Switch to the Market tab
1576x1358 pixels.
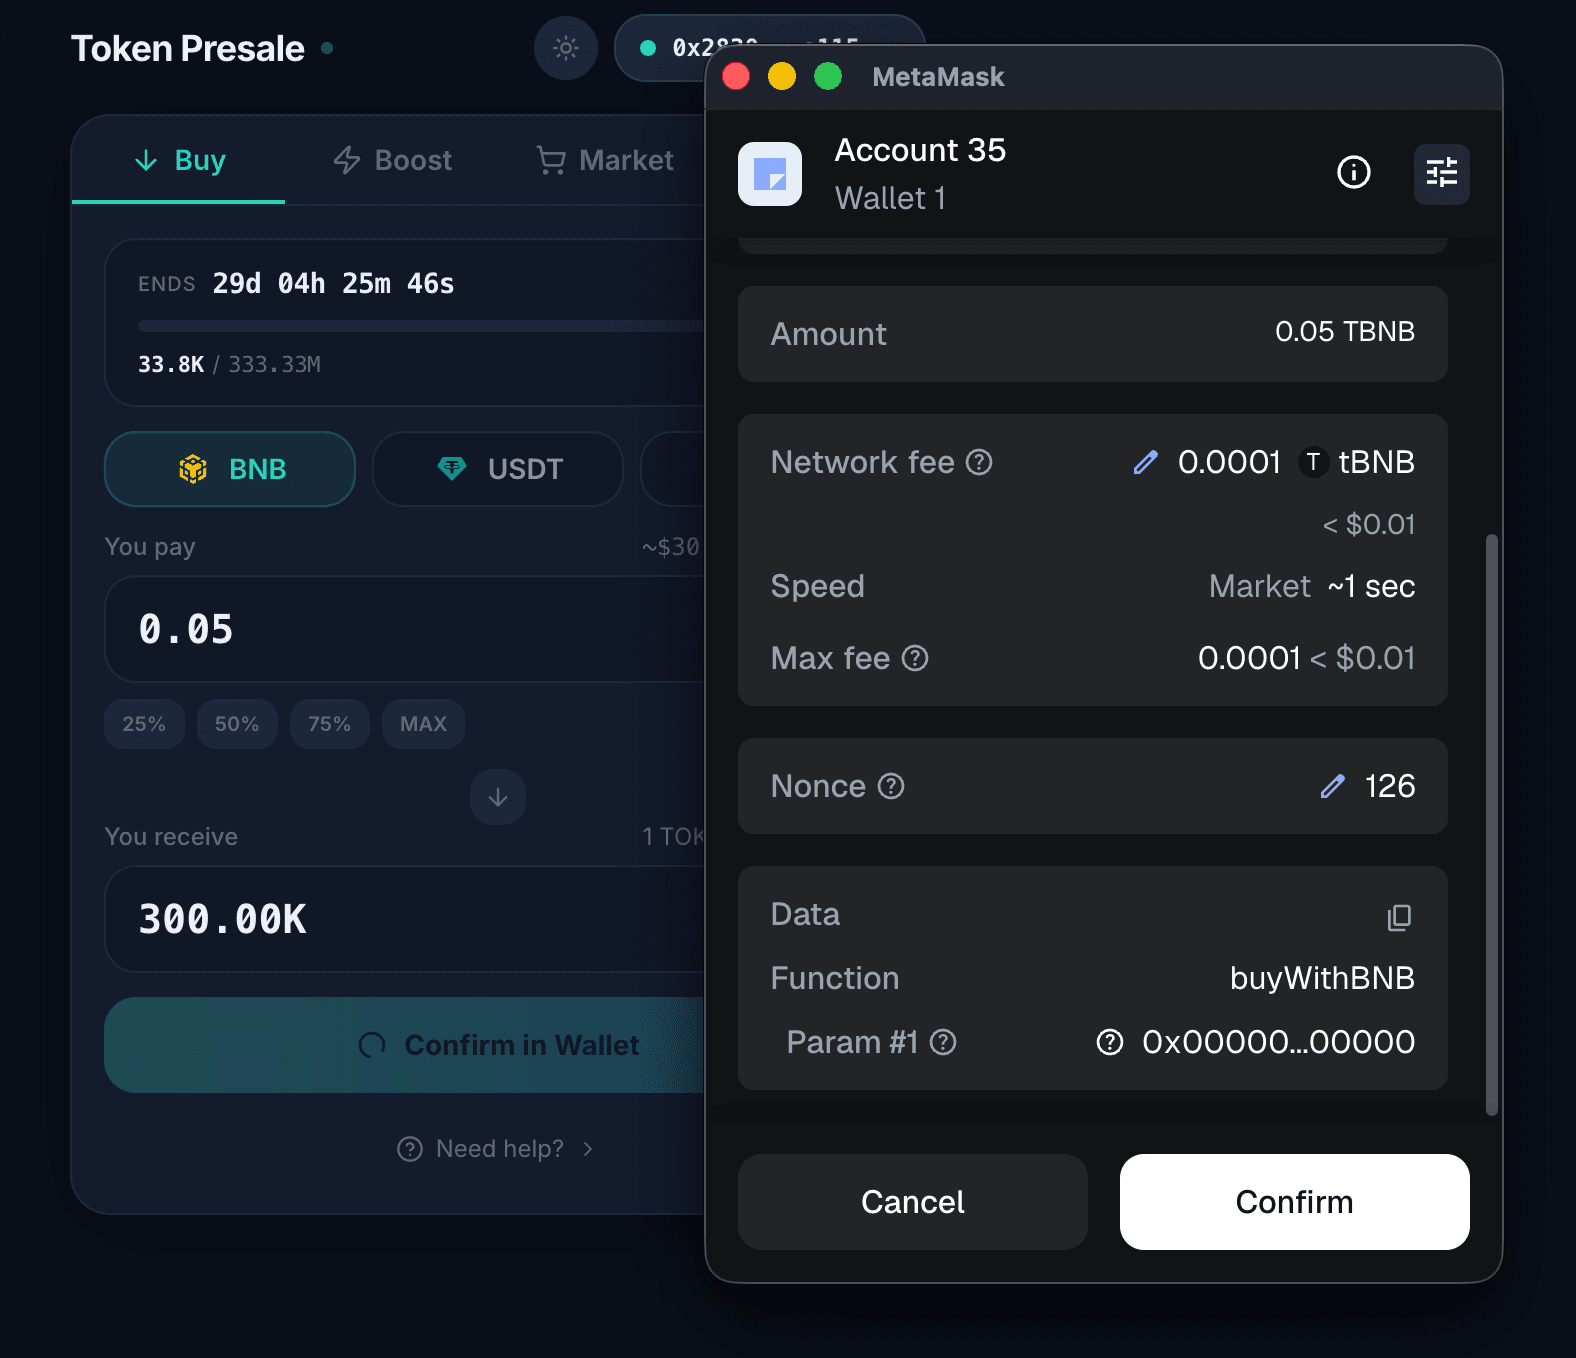605,160
